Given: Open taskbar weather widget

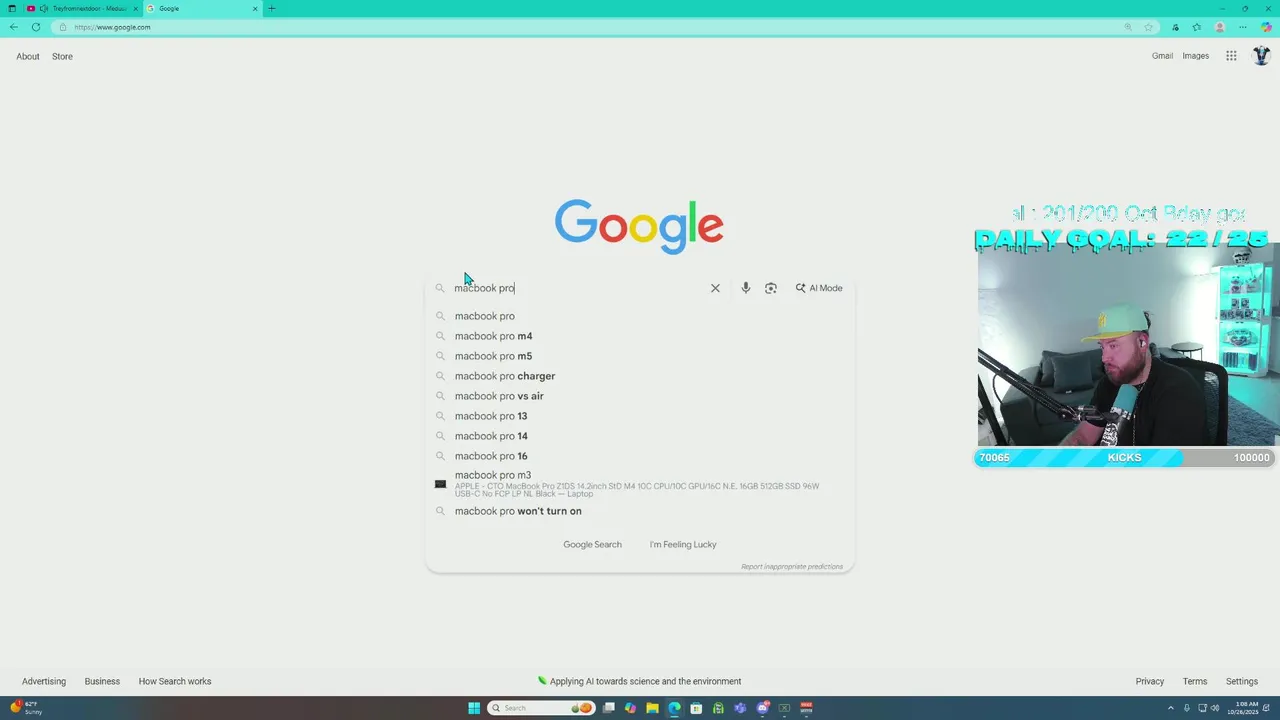Looking at the screenshot, I should coord(27,708).
